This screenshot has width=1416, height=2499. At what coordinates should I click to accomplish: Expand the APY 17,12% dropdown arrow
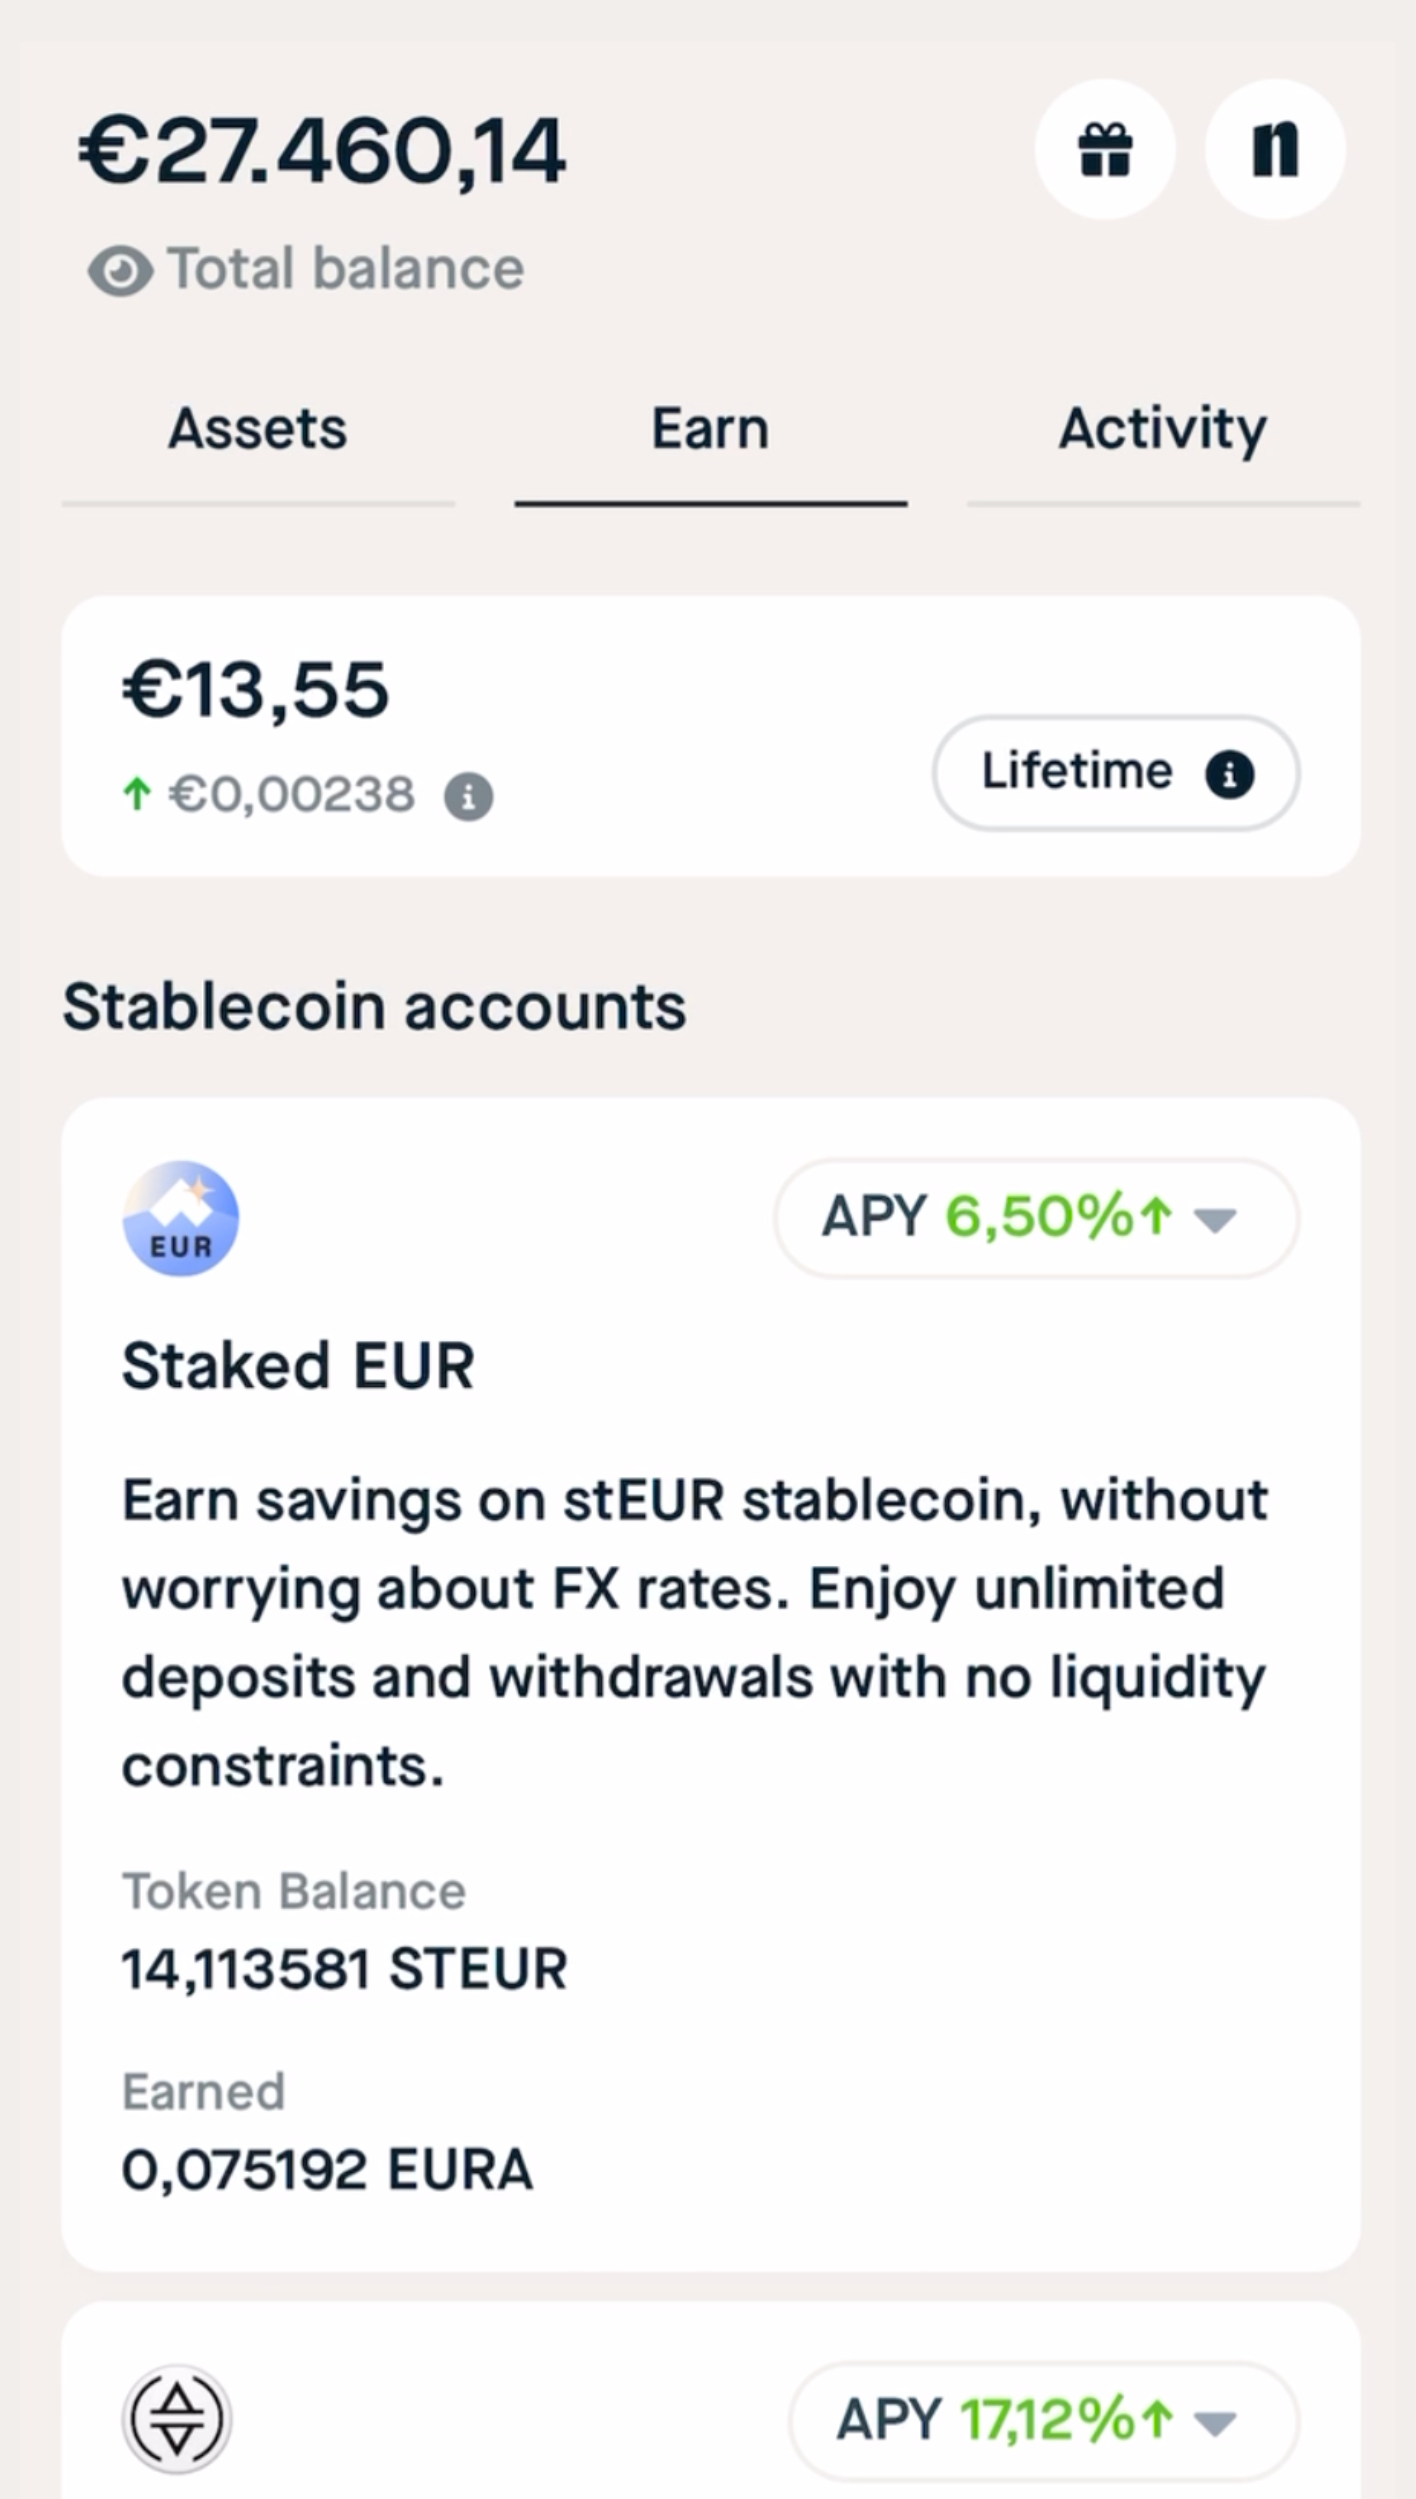[x=1215, y=2423]
